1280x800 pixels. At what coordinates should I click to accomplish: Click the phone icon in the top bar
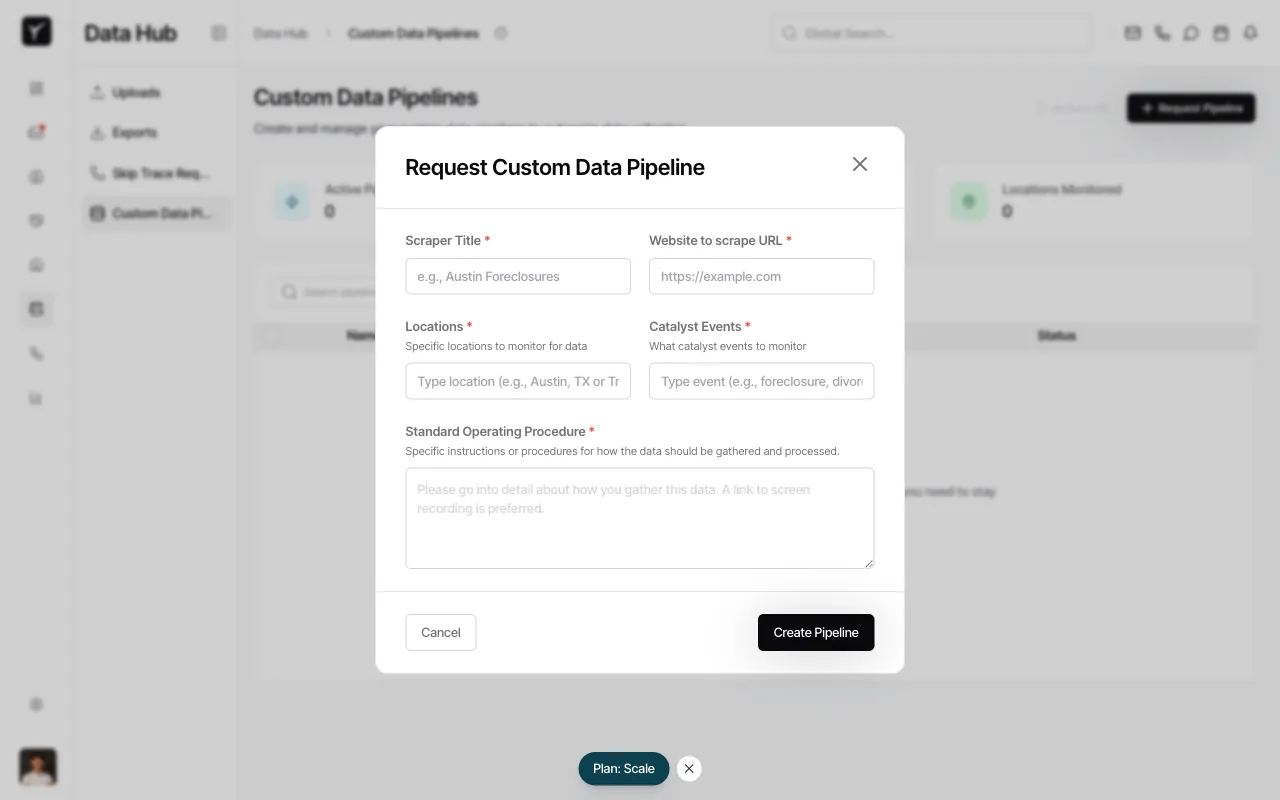[x=1162, y=33]
